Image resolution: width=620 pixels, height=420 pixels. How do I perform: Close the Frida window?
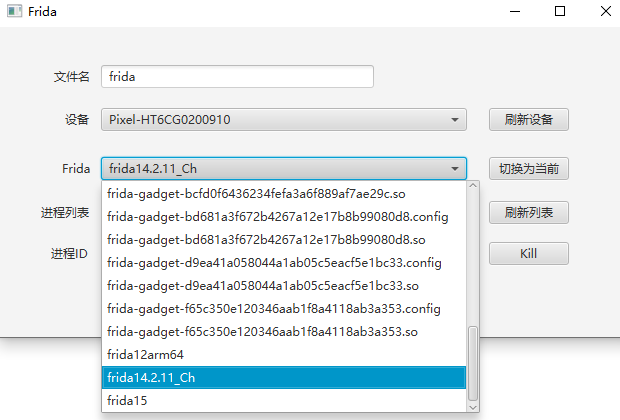pyautogui.click(x=606, y=11)
